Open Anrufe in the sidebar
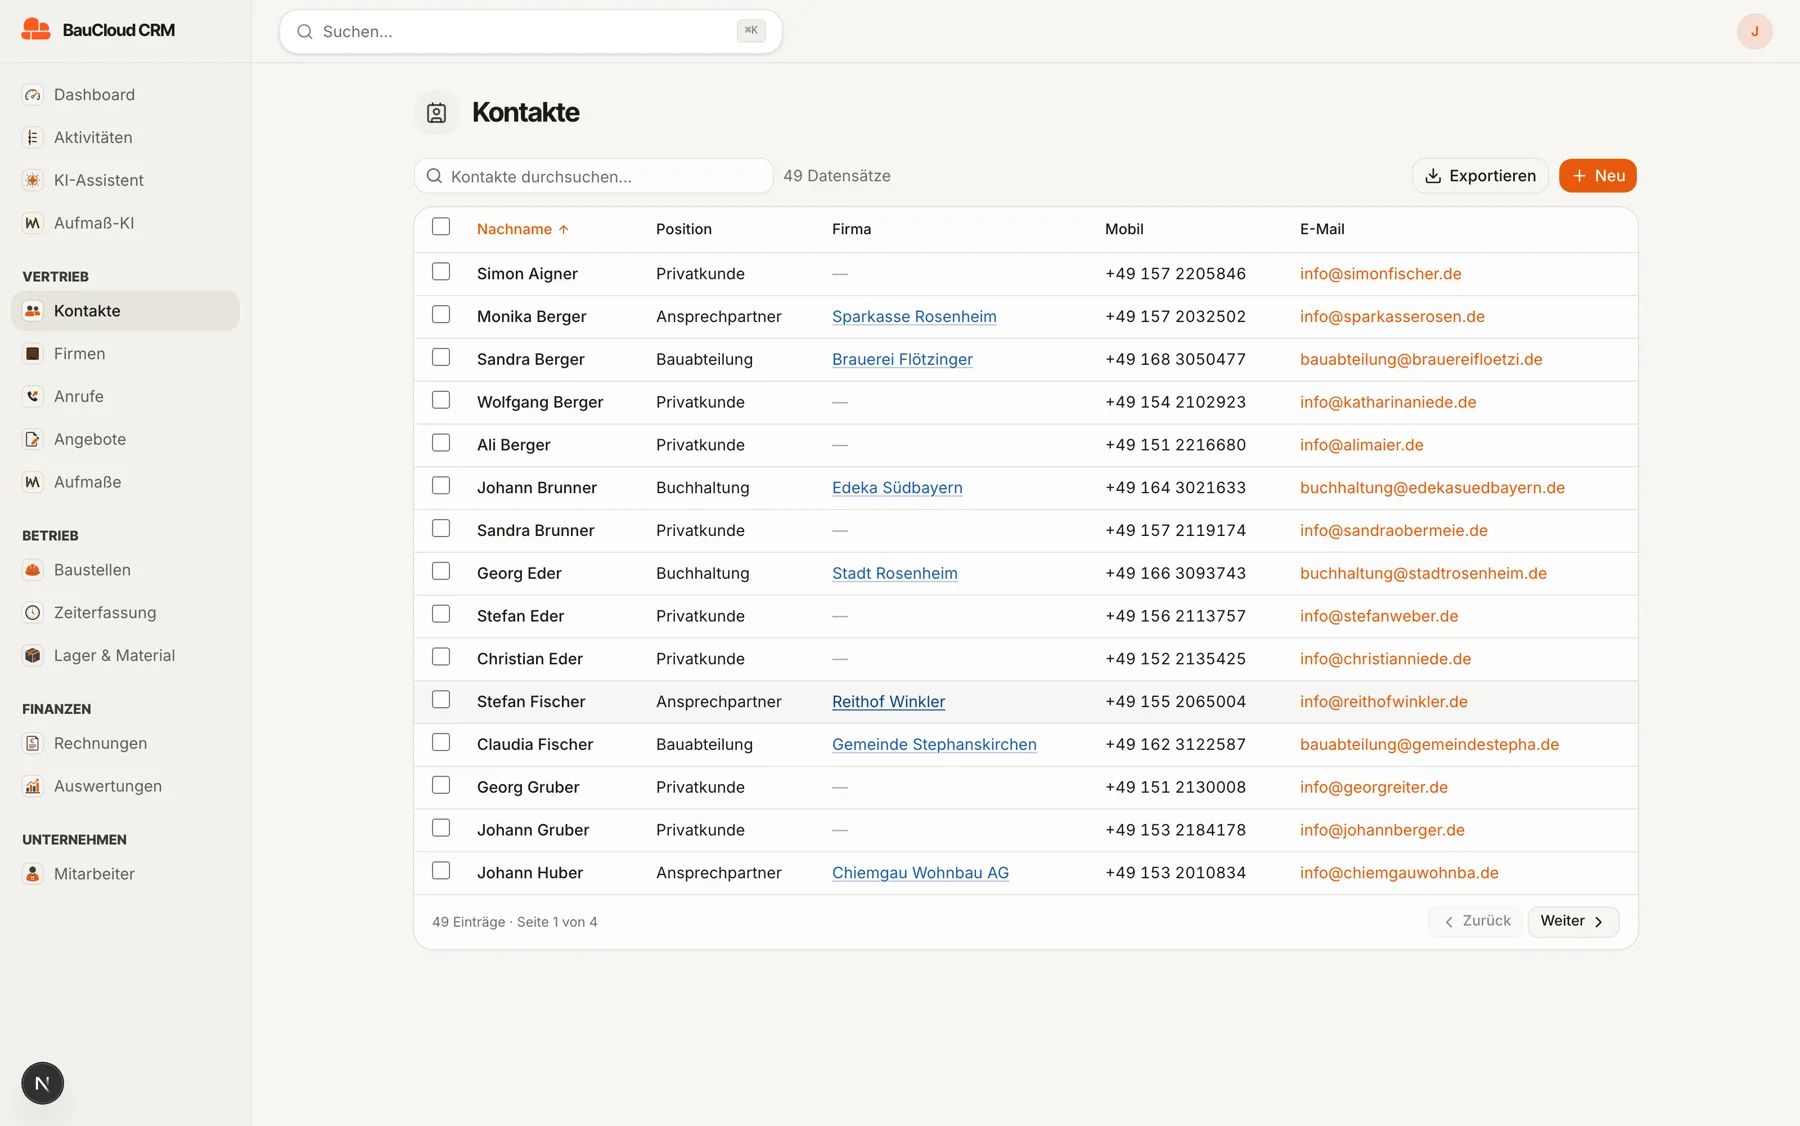1800x1126 pixels. coord(125,397)
